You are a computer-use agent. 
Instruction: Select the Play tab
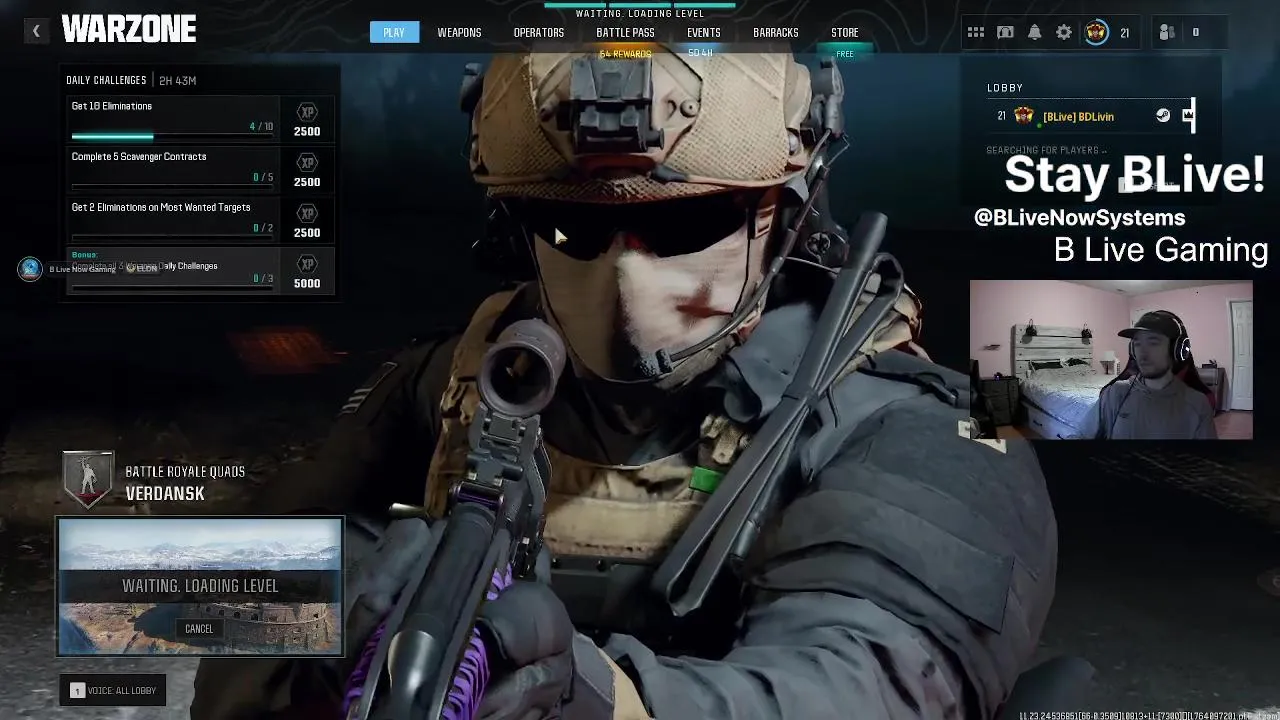(394, 32)
